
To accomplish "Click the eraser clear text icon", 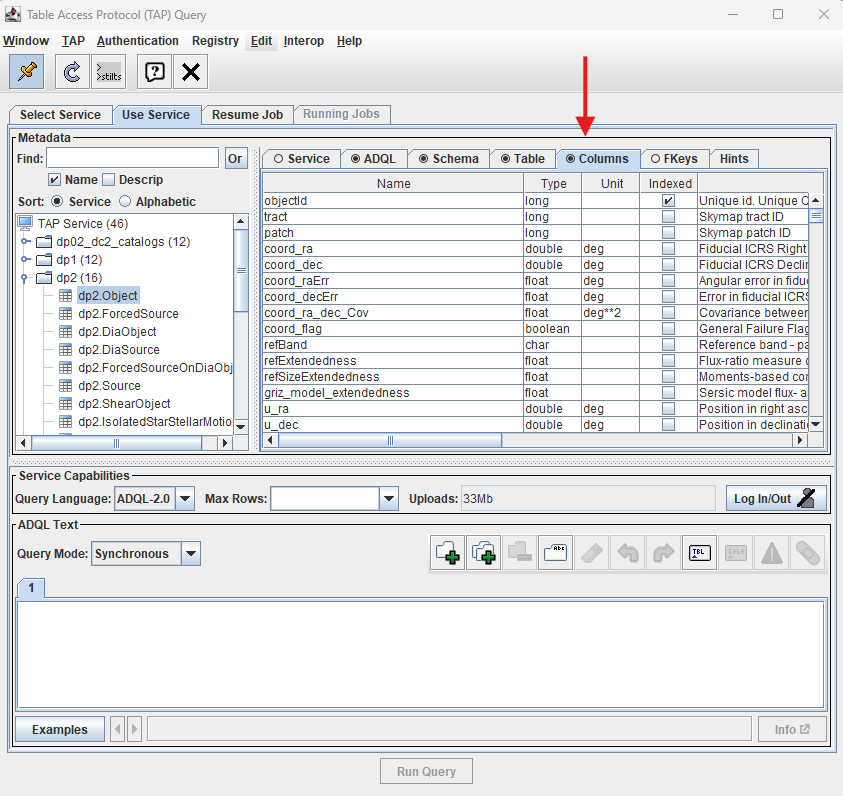I will click(x=591, y=553).
